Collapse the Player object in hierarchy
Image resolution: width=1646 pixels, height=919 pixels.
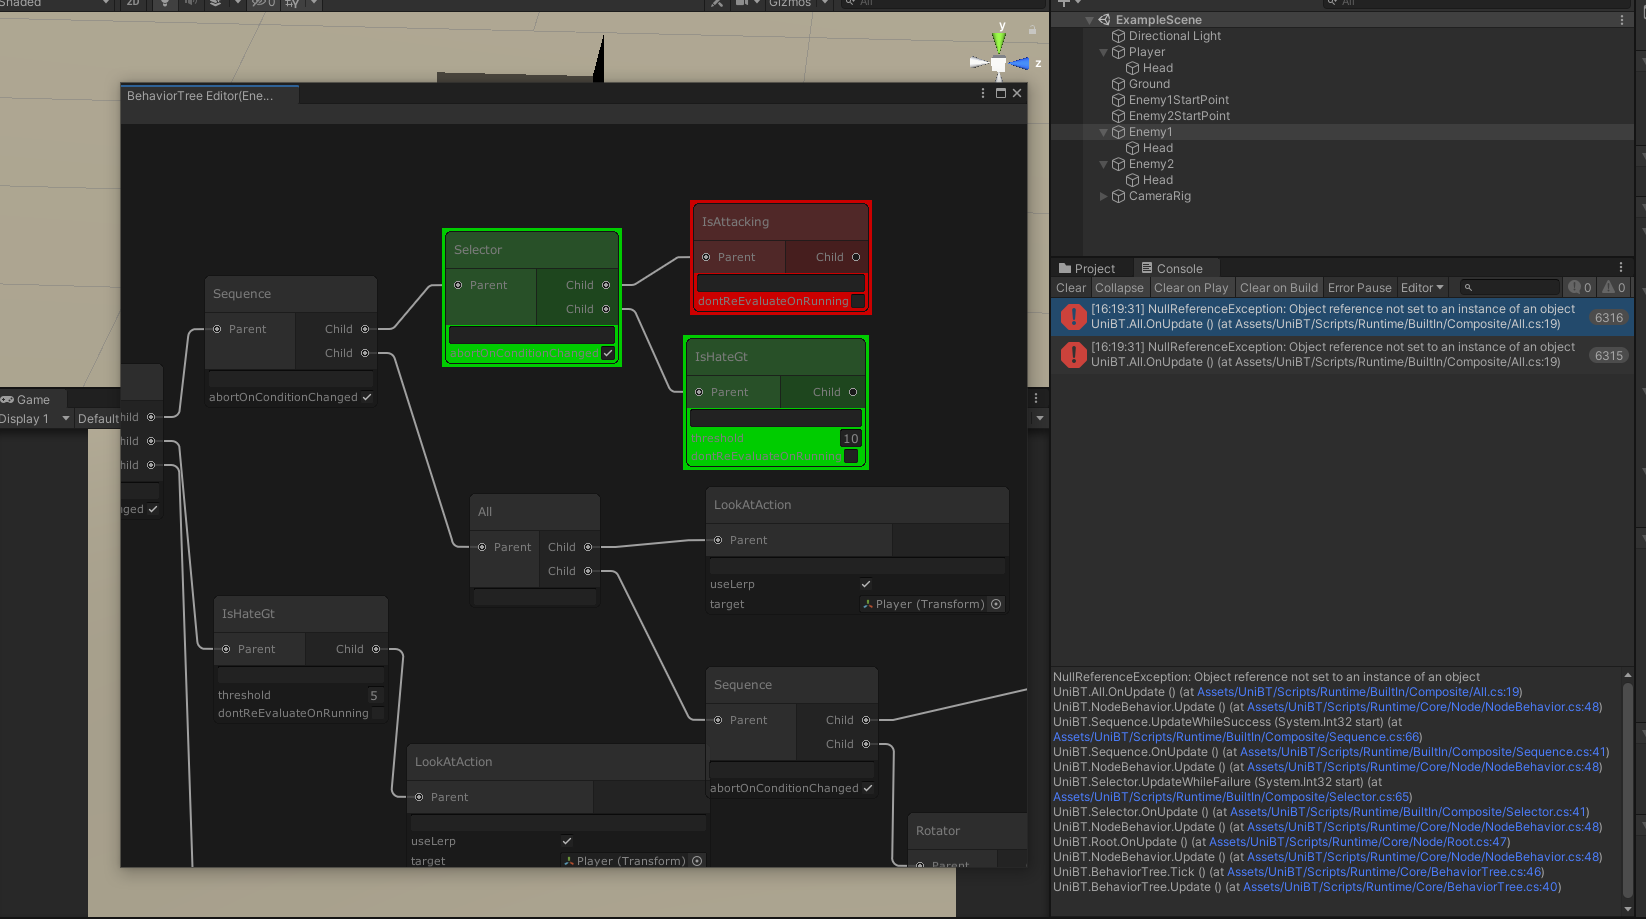(x=1104, y=52)
